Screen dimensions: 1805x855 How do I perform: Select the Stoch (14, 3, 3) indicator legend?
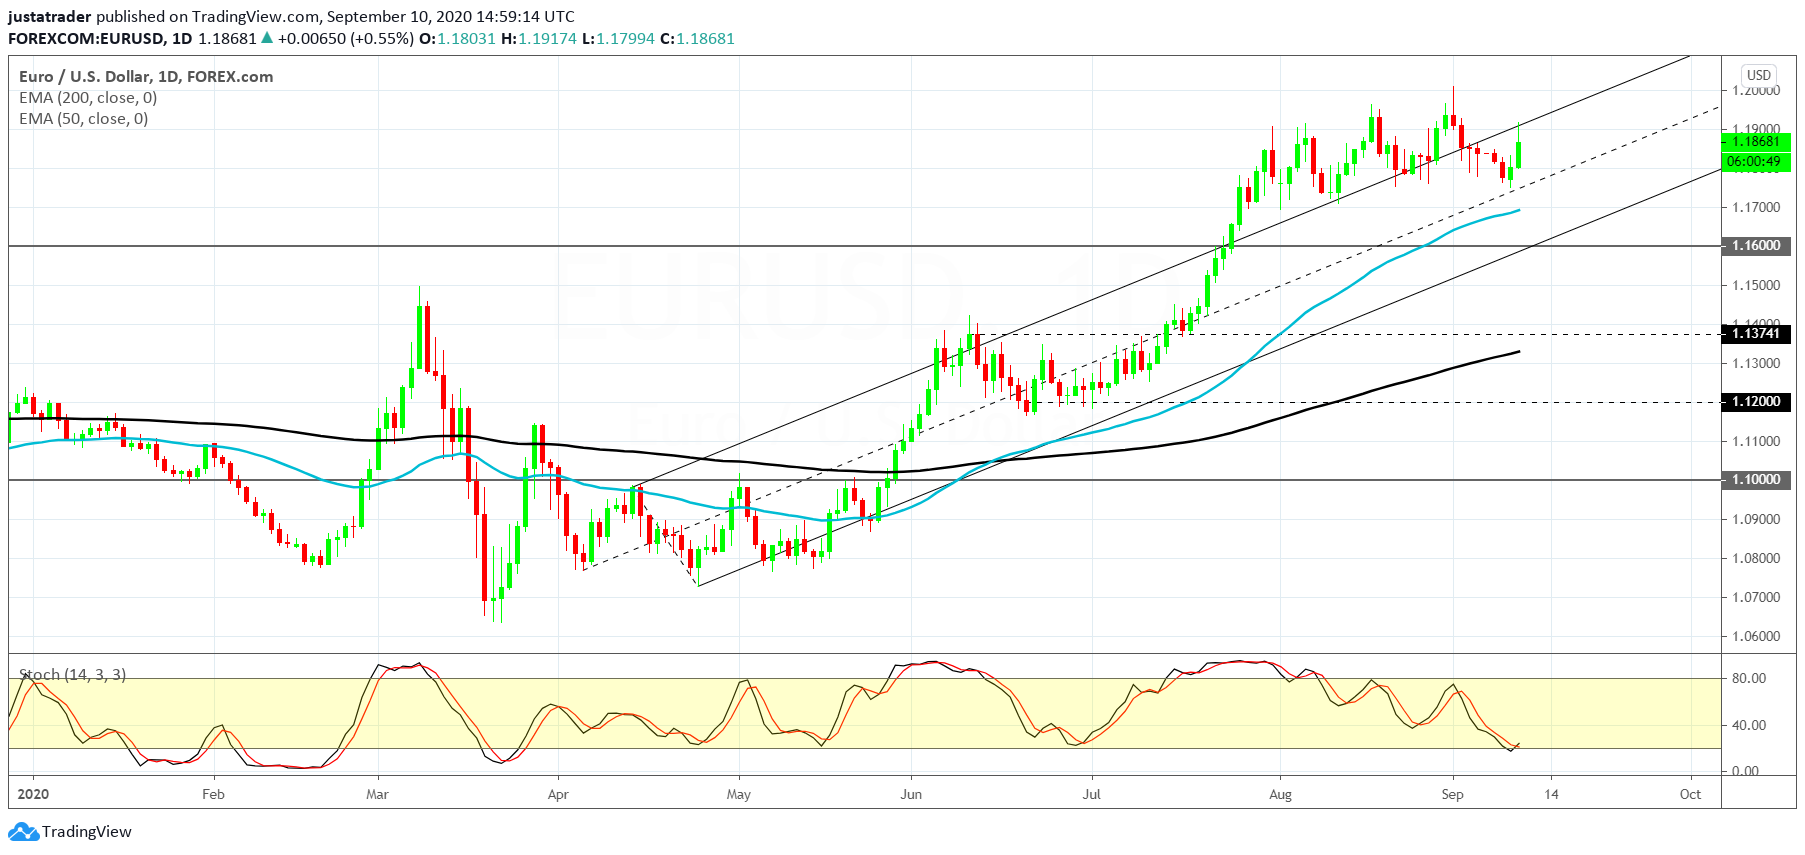click(73, 674)
